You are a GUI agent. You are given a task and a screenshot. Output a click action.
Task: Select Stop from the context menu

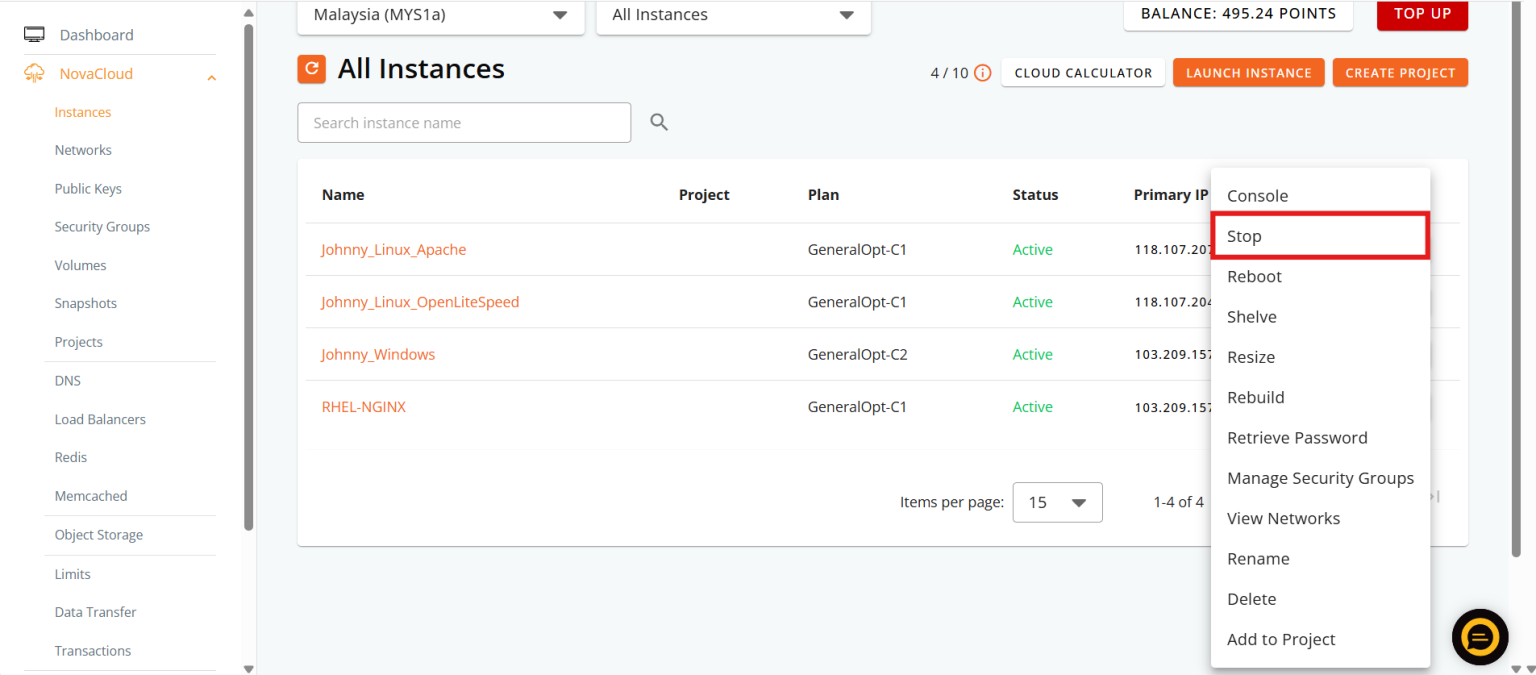[x=1319, y=236]
